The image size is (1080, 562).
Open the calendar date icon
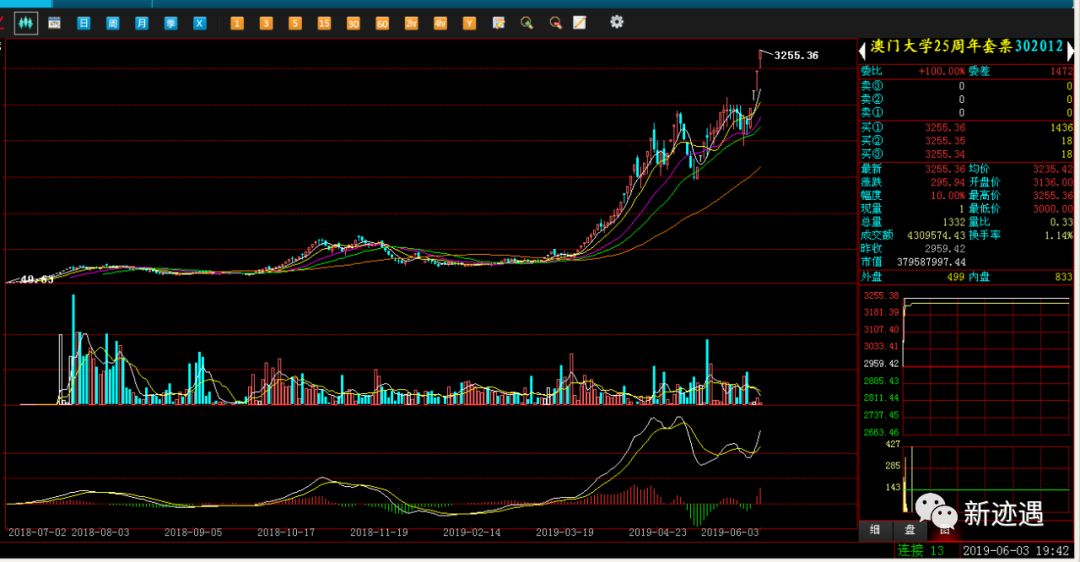pyautogui.click(x=54, y=23)
